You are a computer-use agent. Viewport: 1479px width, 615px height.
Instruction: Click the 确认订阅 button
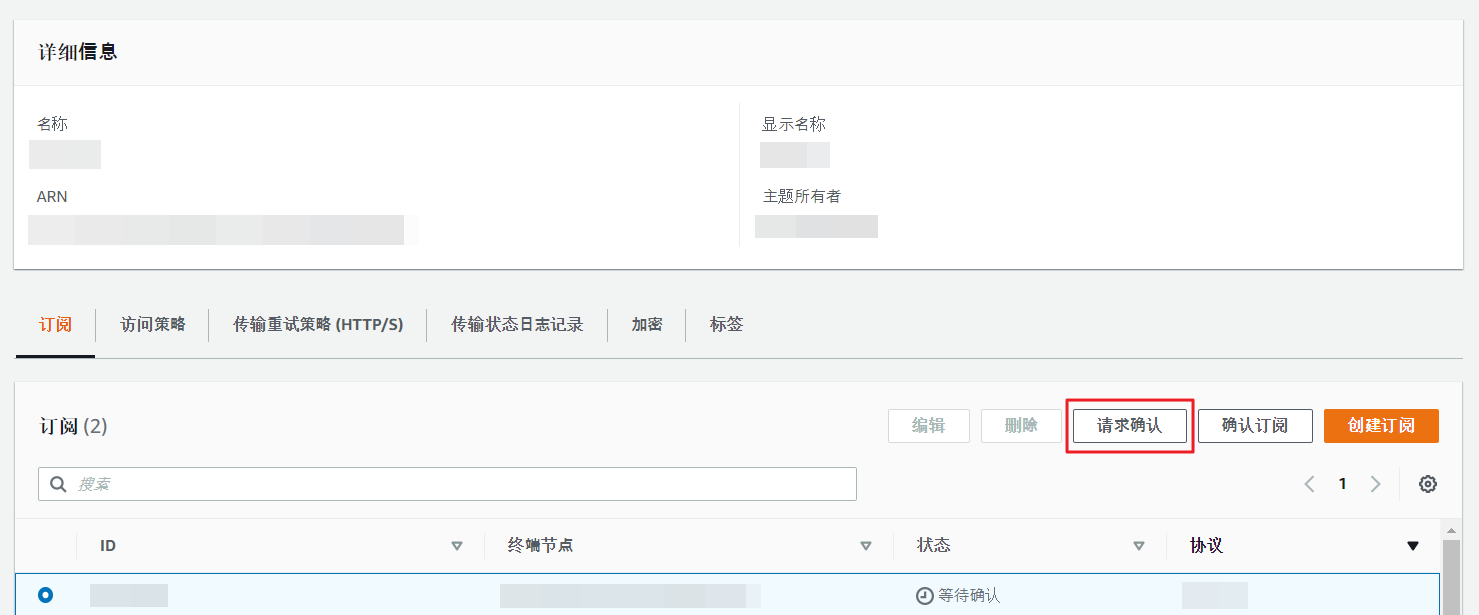point(1255,426)
